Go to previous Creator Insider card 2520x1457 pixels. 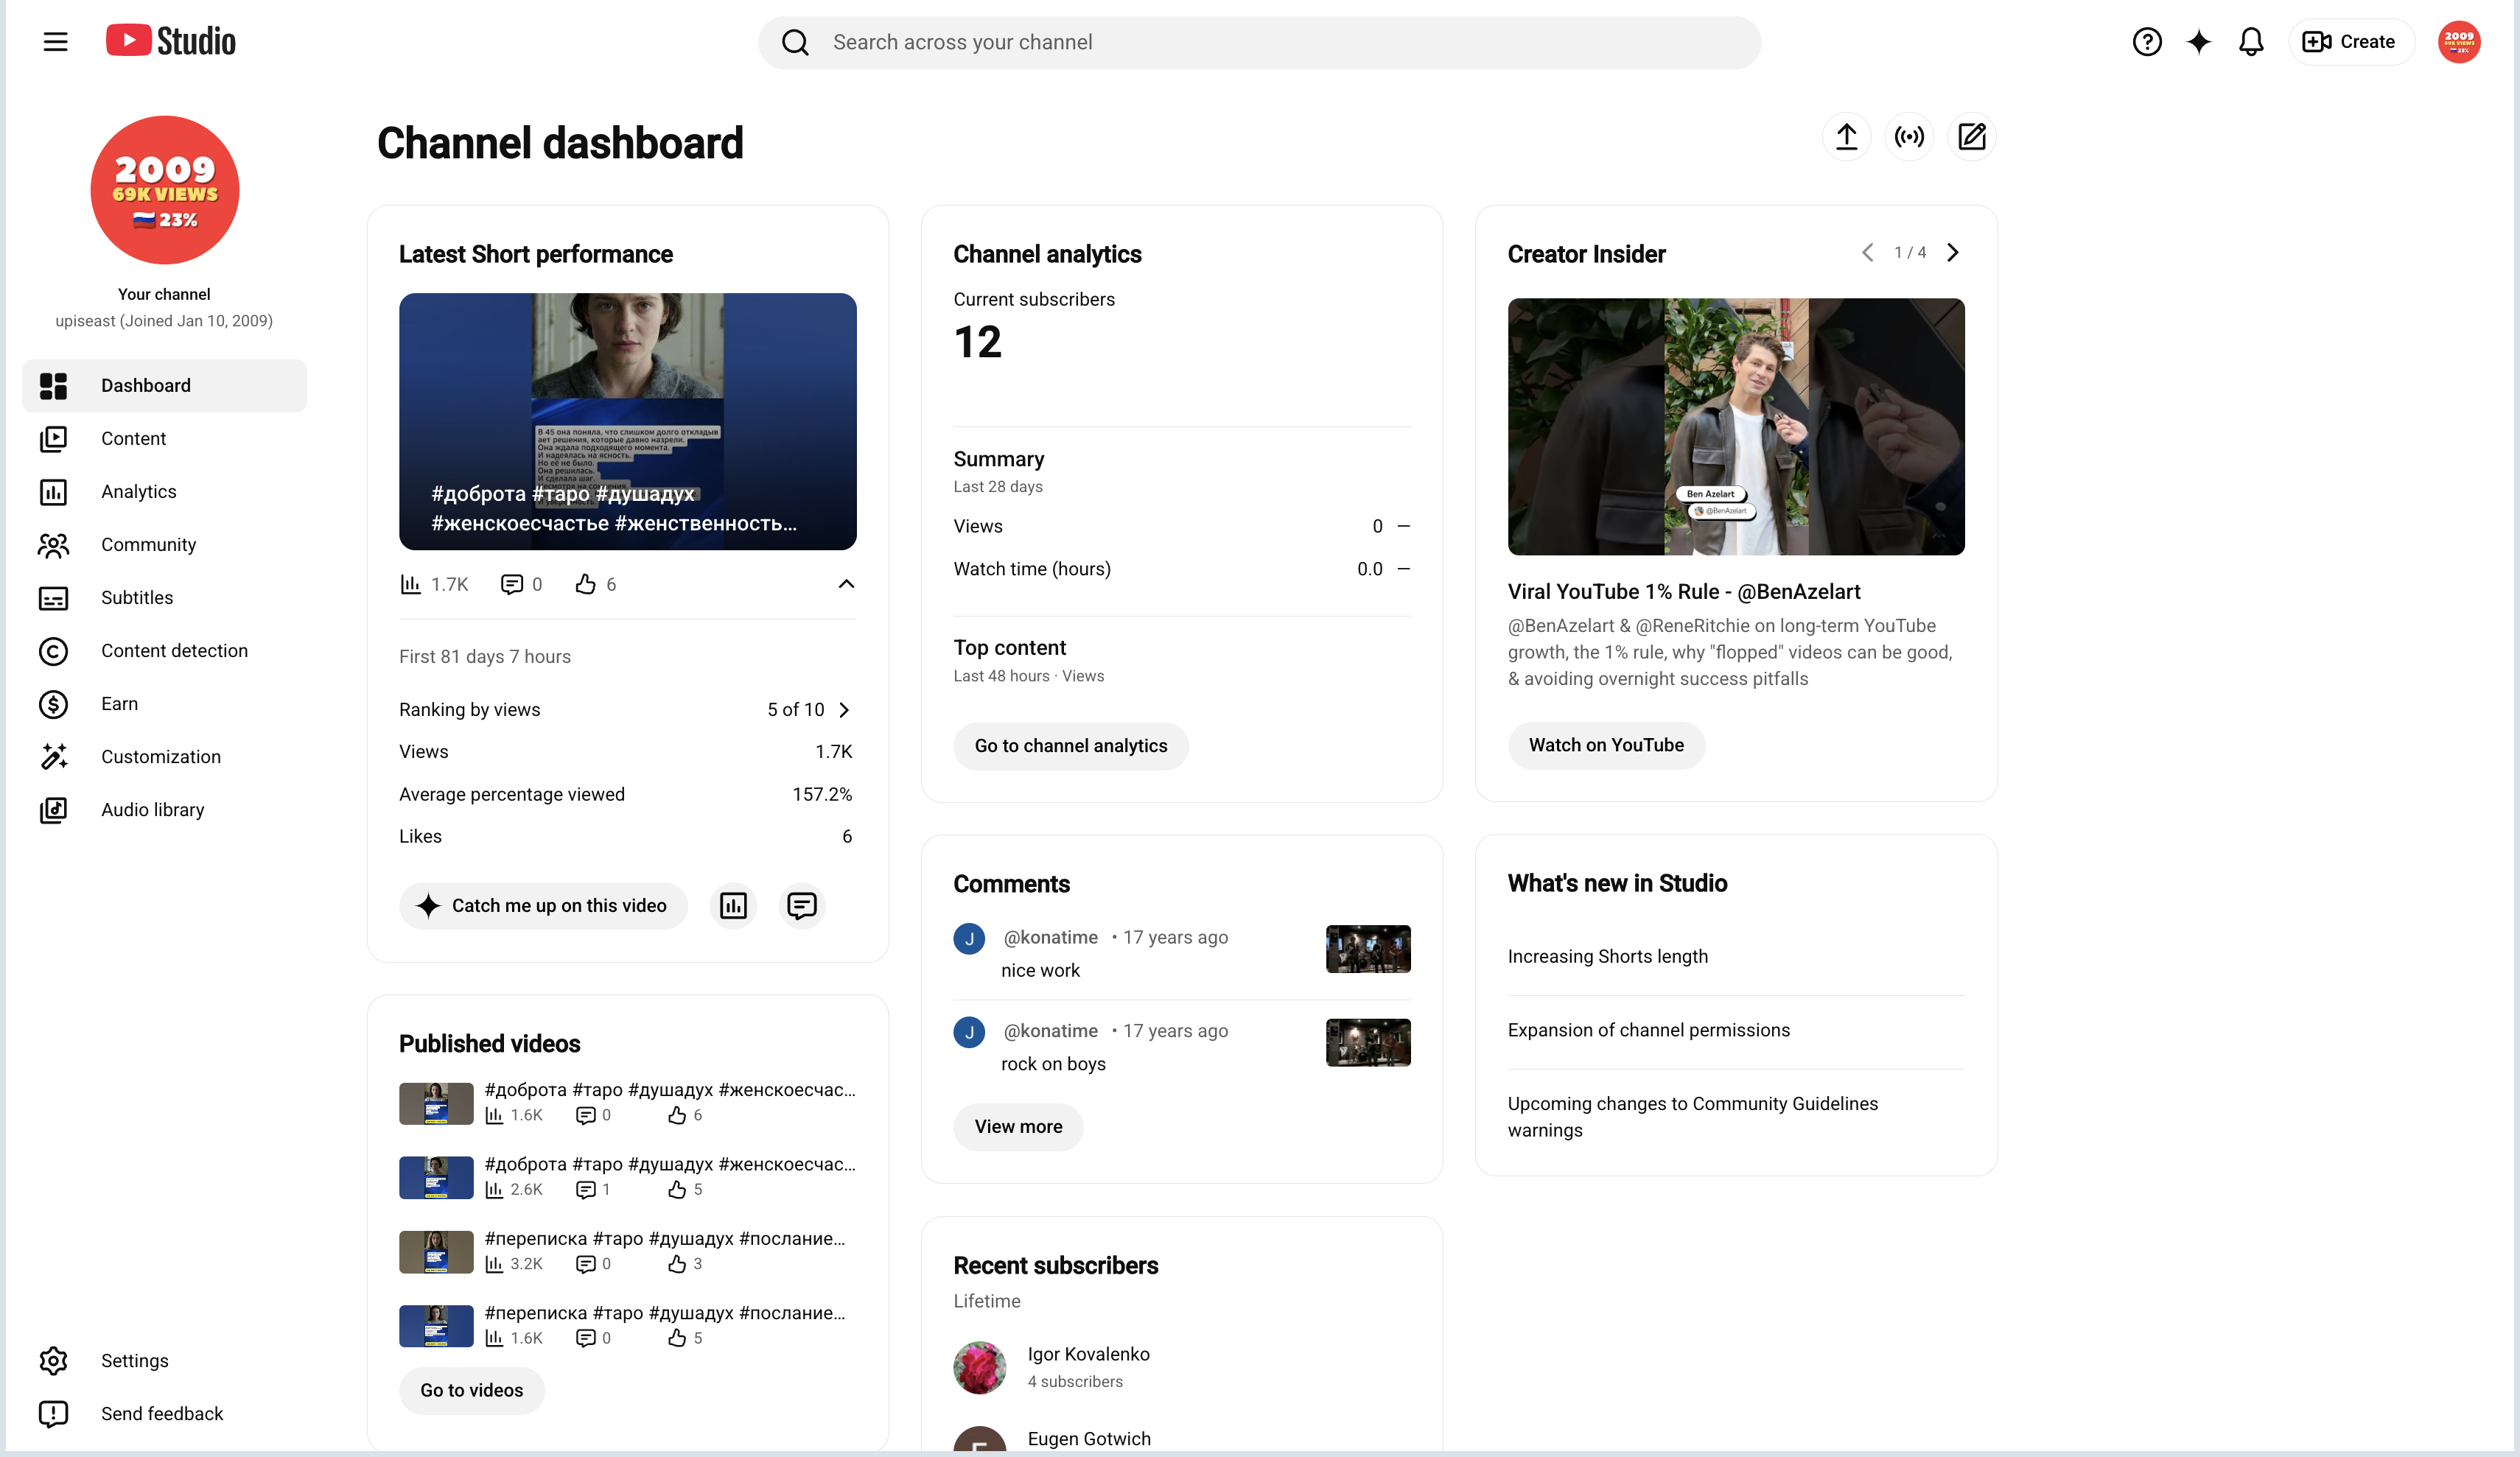(1867, 253)
